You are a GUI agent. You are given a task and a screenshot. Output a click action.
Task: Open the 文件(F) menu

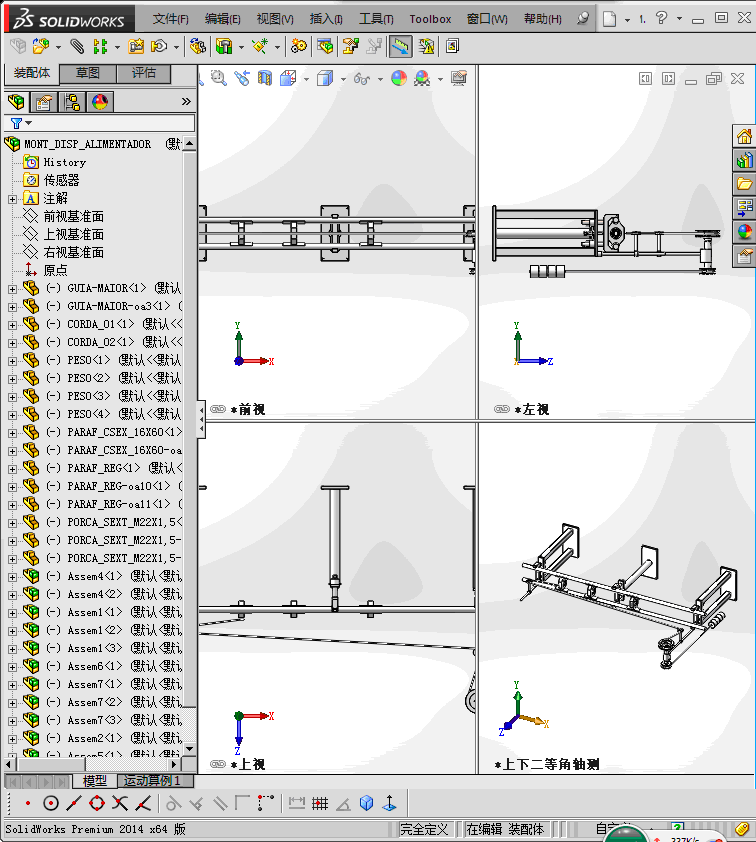pos(171,19)
